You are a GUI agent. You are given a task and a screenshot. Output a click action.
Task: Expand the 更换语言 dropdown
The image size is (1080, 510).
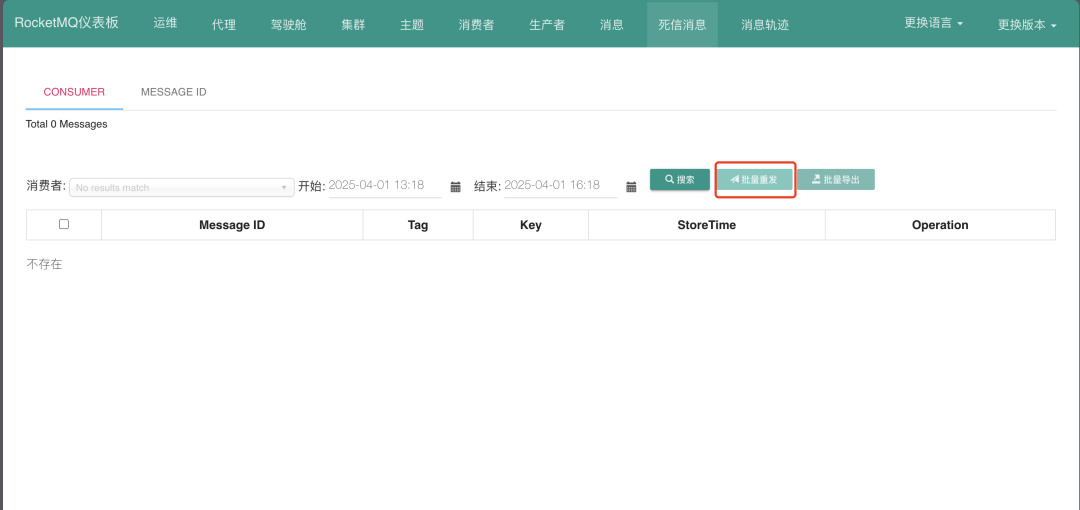pyautogui.click(x=933, y=23)
